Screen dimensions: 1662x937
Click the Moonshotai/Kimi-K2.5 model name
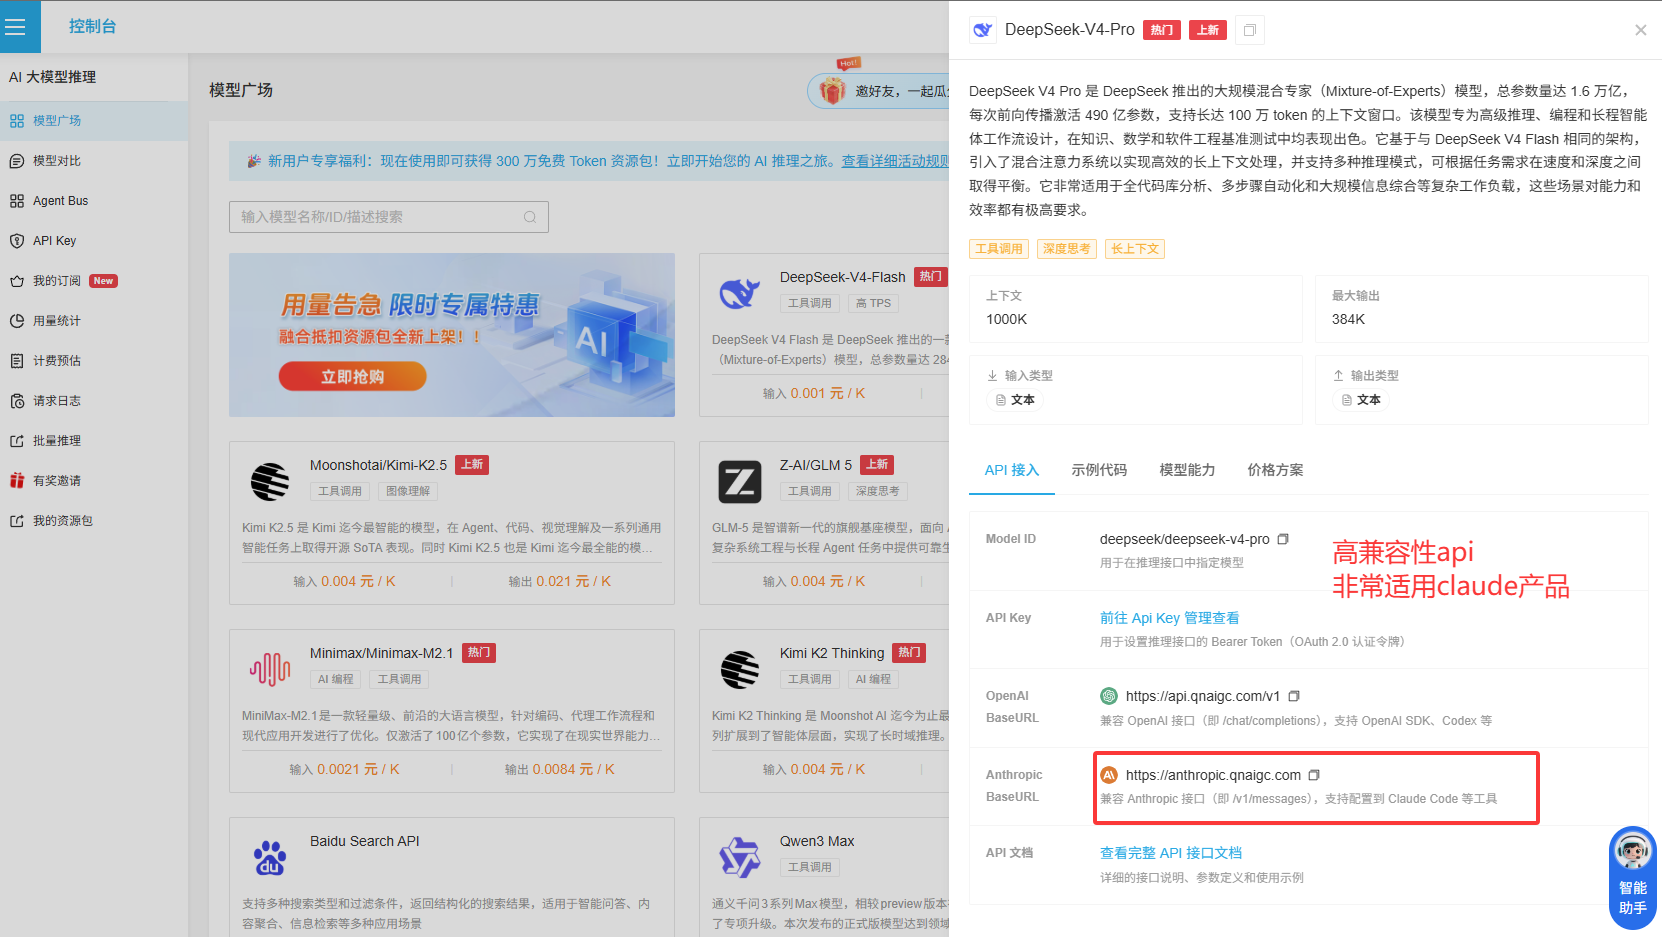coord(378,465)
